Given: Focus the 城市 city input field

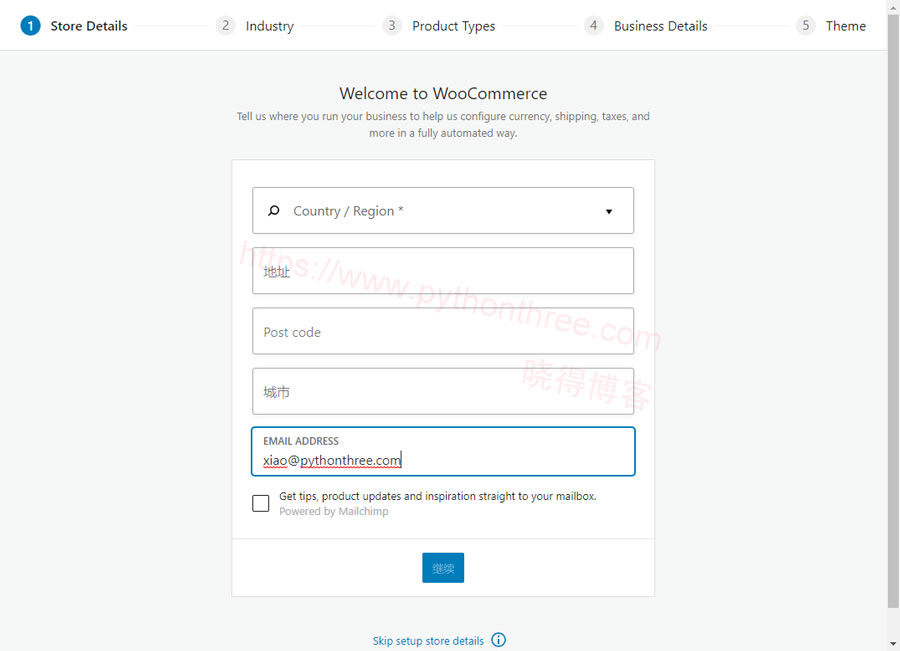Looking at the screenshot, I should [443, 392].
